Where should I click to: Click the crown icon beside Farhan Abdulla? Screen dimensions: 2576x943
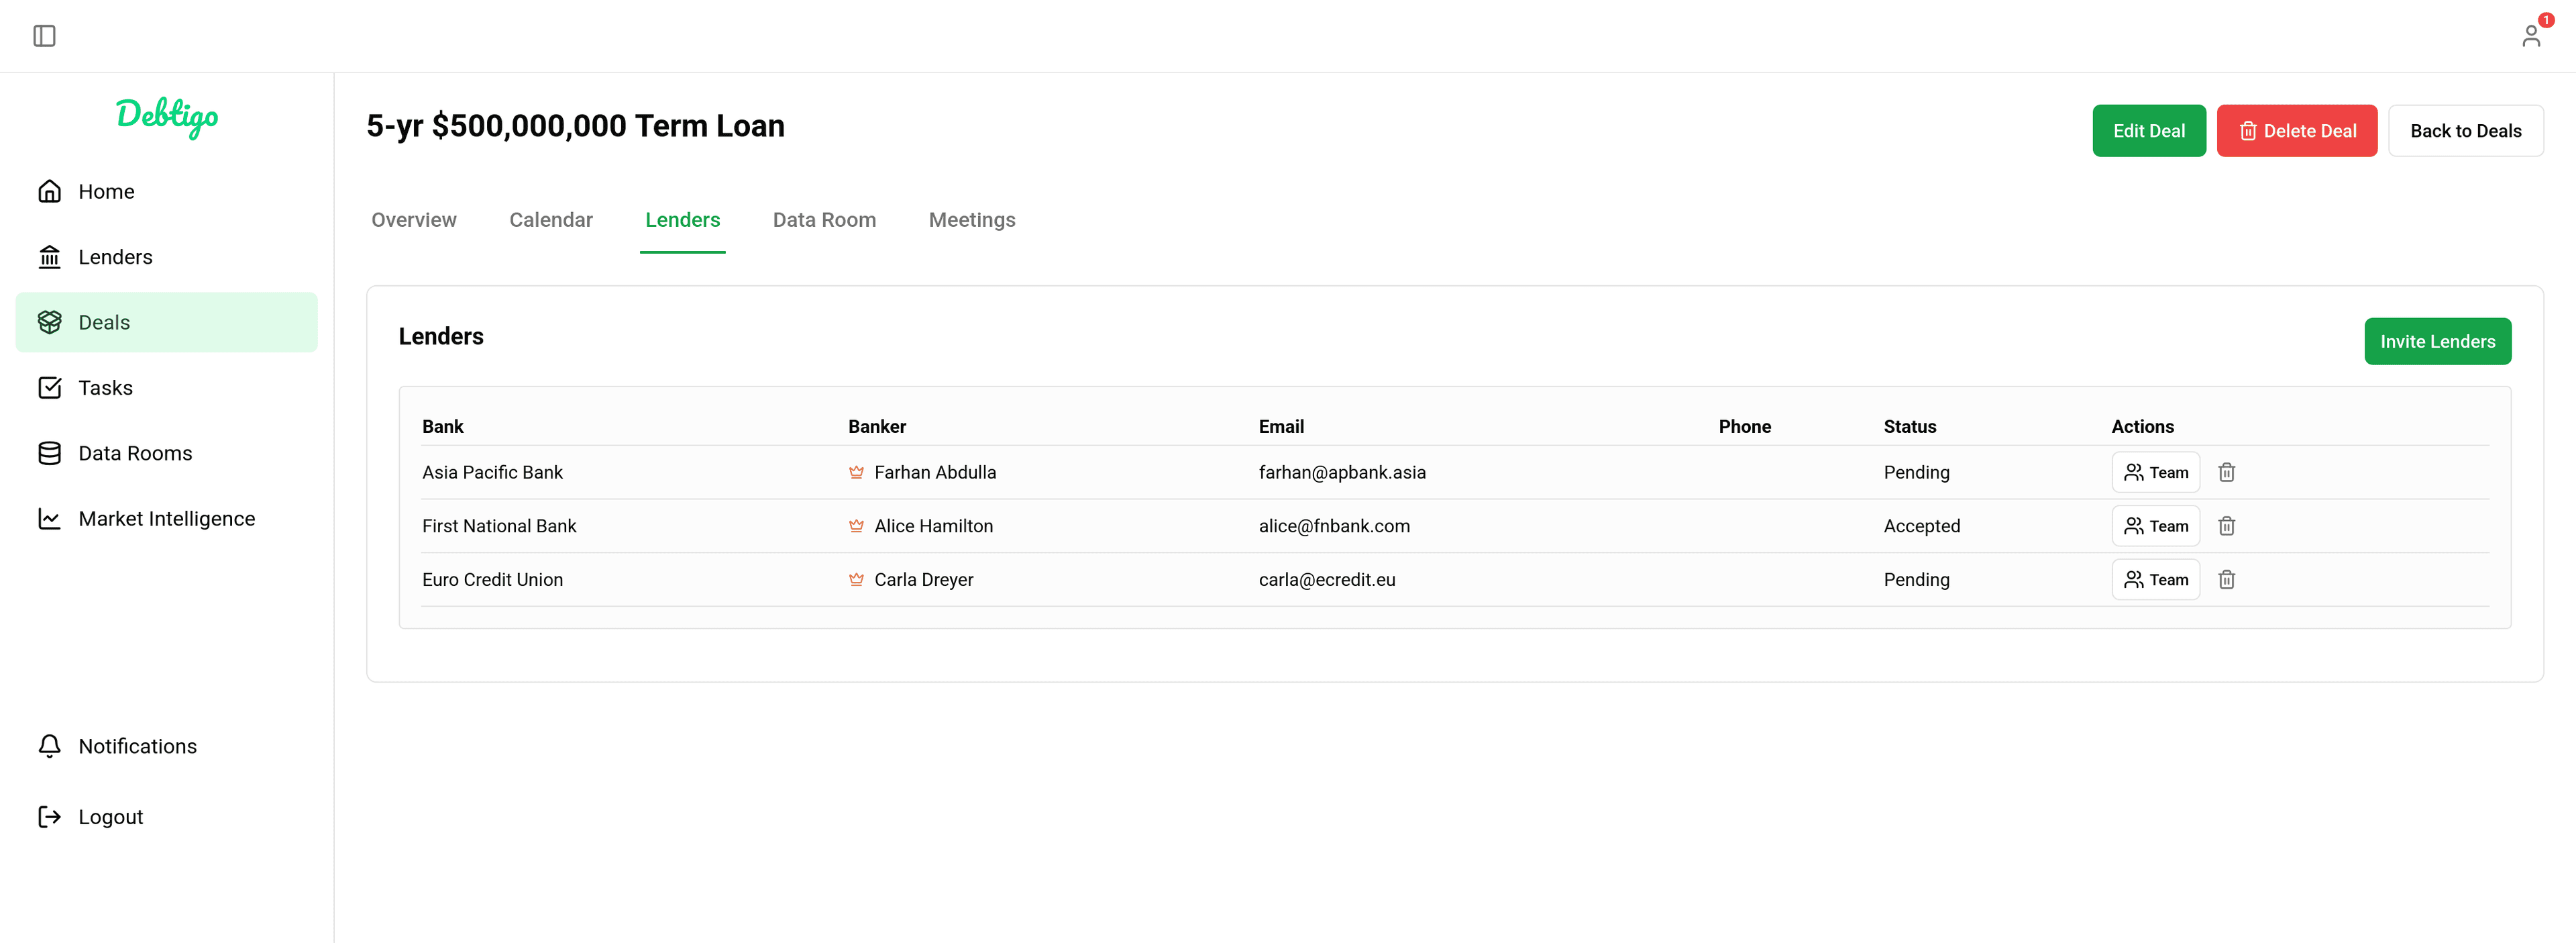(x=857, y=472)
